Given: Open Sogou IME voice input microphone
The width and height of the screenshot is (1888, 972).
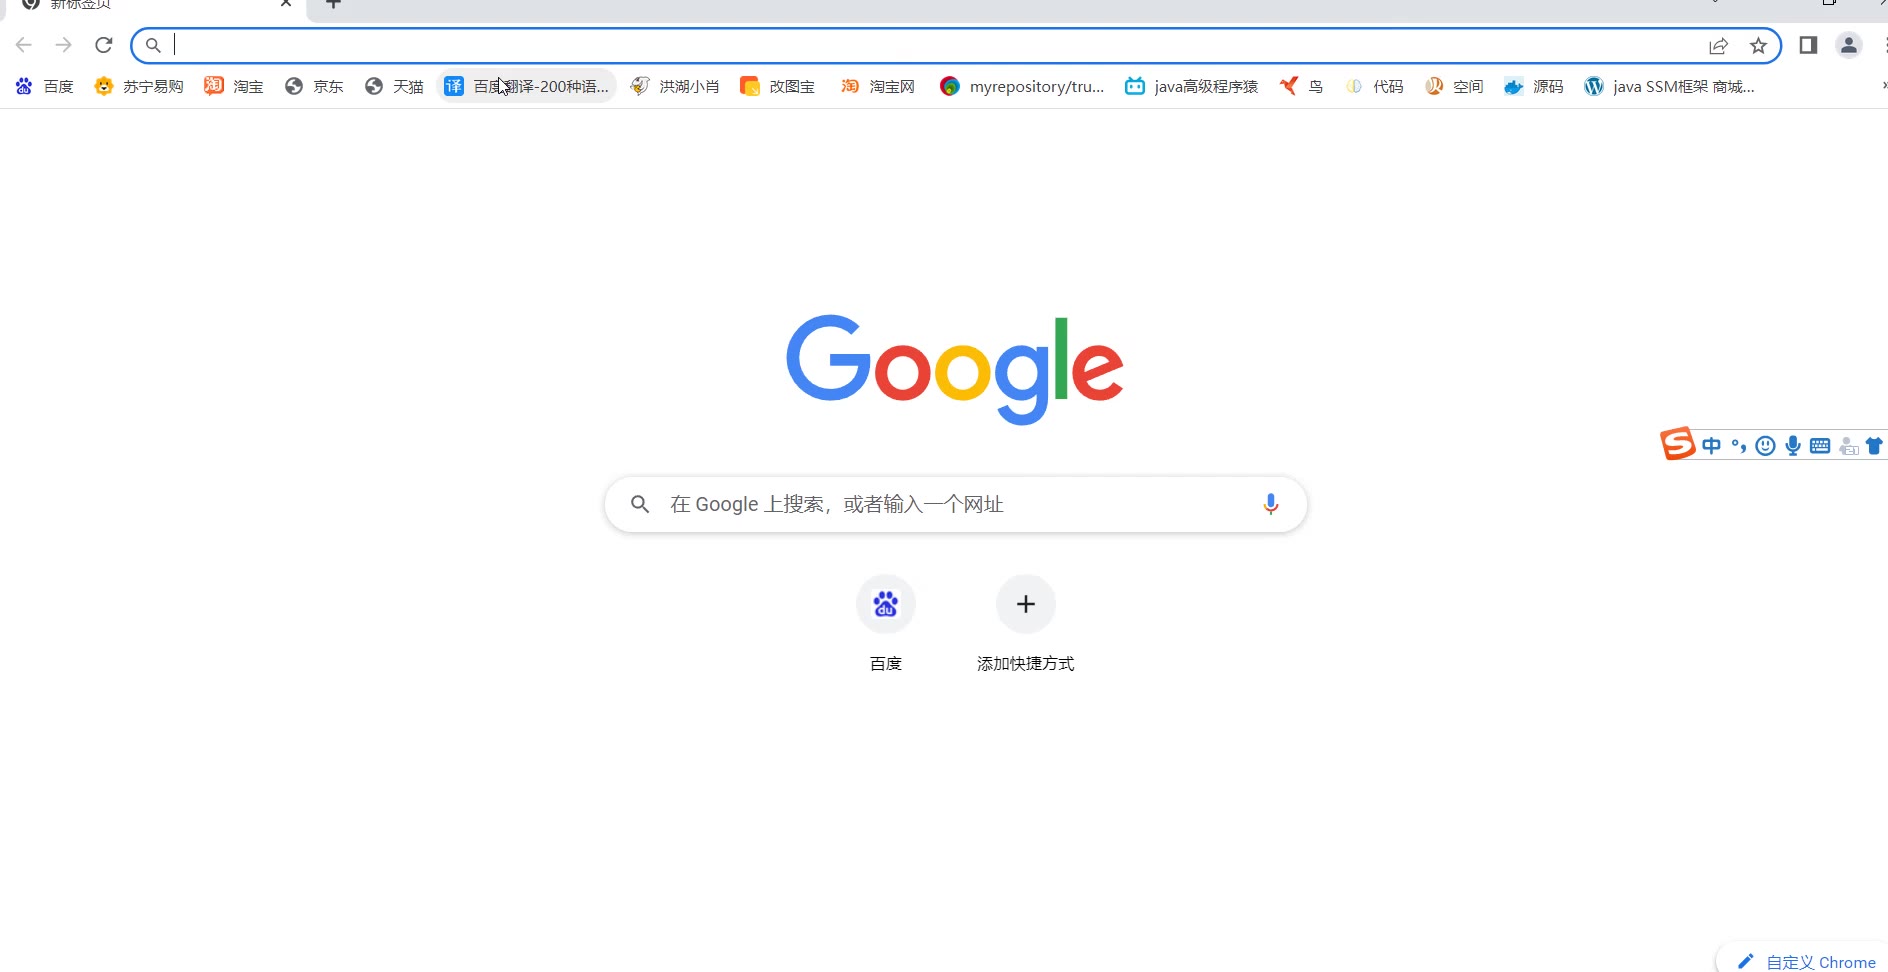Looking at the screenshot, I should 1793,446.
